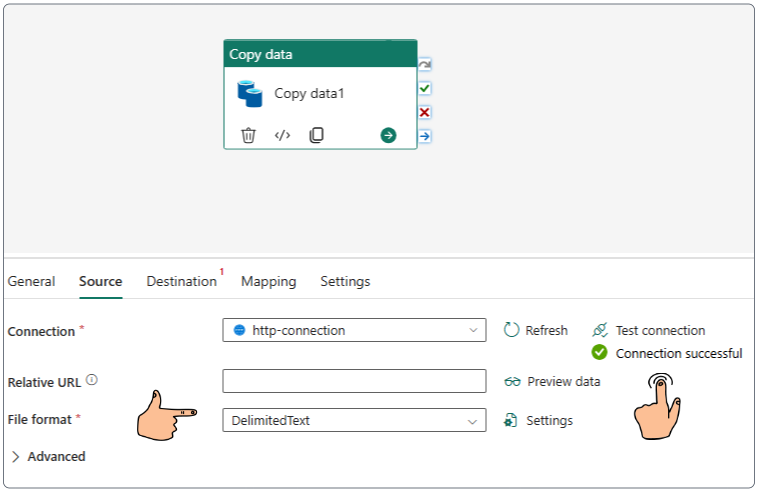Viewport: 759px width, 493px height.
Task: Open file format Settings
Action: [x=538, y=421]
